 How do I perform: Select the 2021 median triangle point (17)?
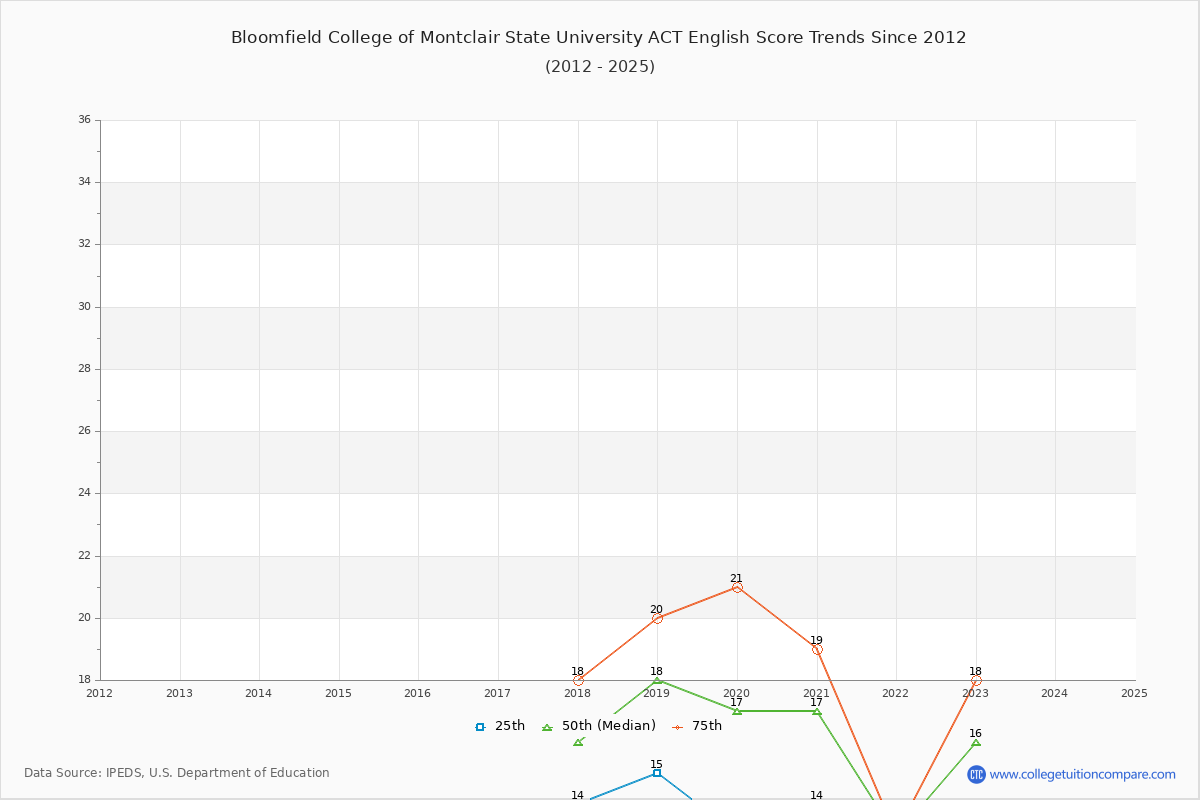[817, 711]
